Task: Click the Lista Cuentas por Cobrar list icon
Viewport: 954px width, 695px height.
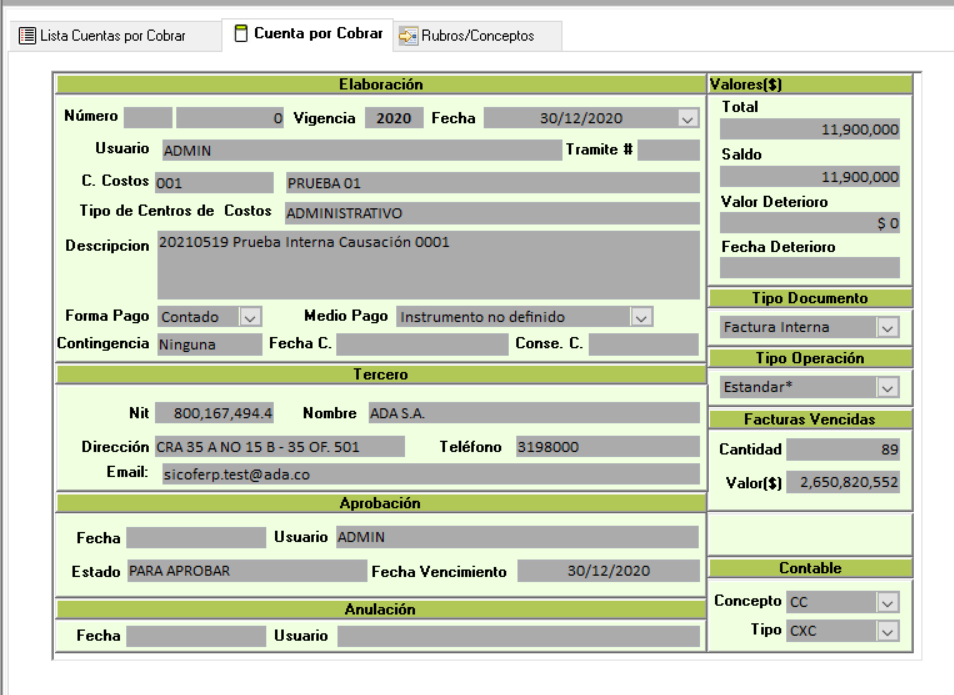Action: 27,36
